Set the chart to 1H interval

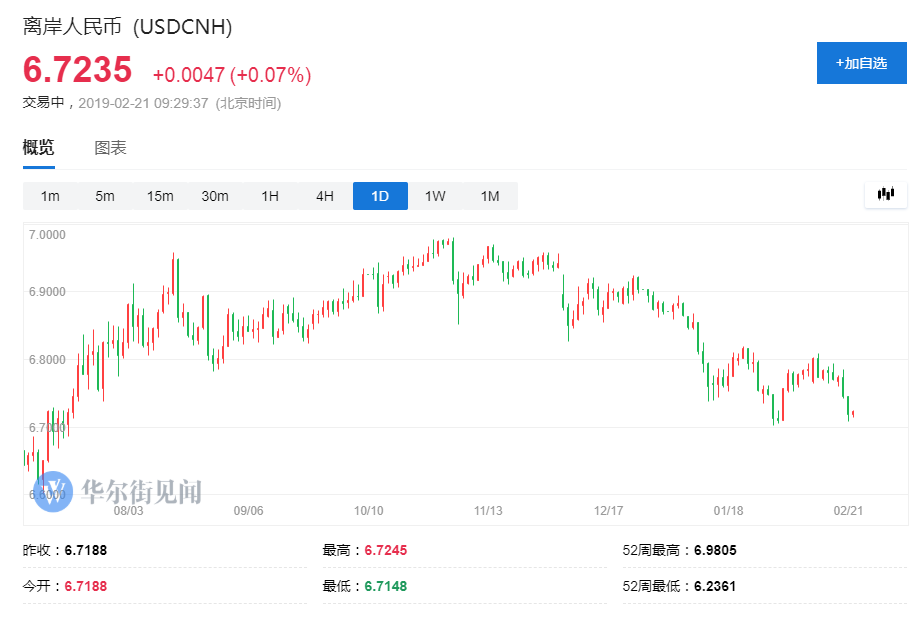(x=270, y=196)
